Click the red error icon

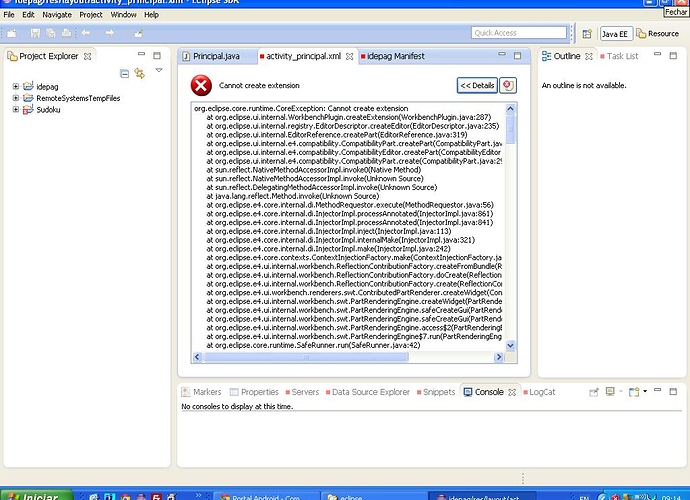click(201, 85)
